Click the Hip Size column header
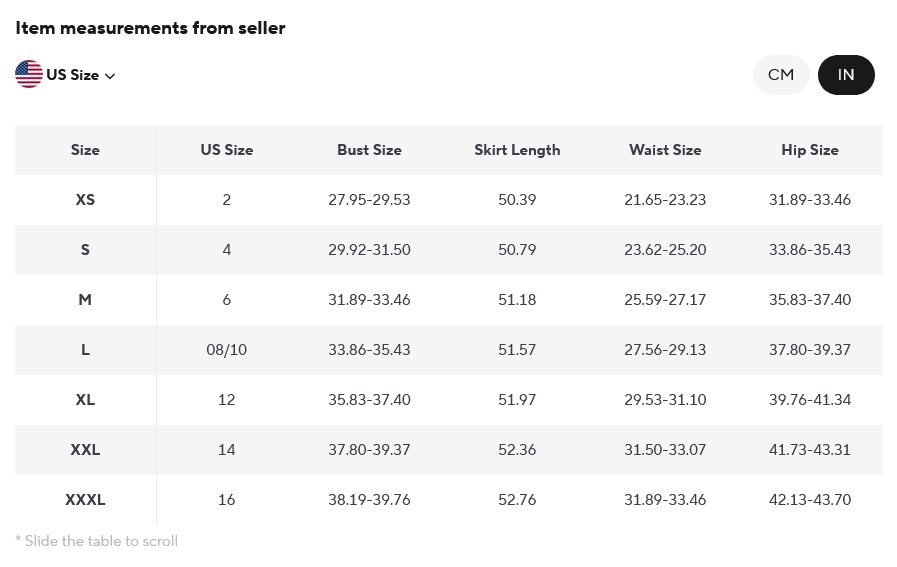897x567 pixels. (x=810, y=150)
